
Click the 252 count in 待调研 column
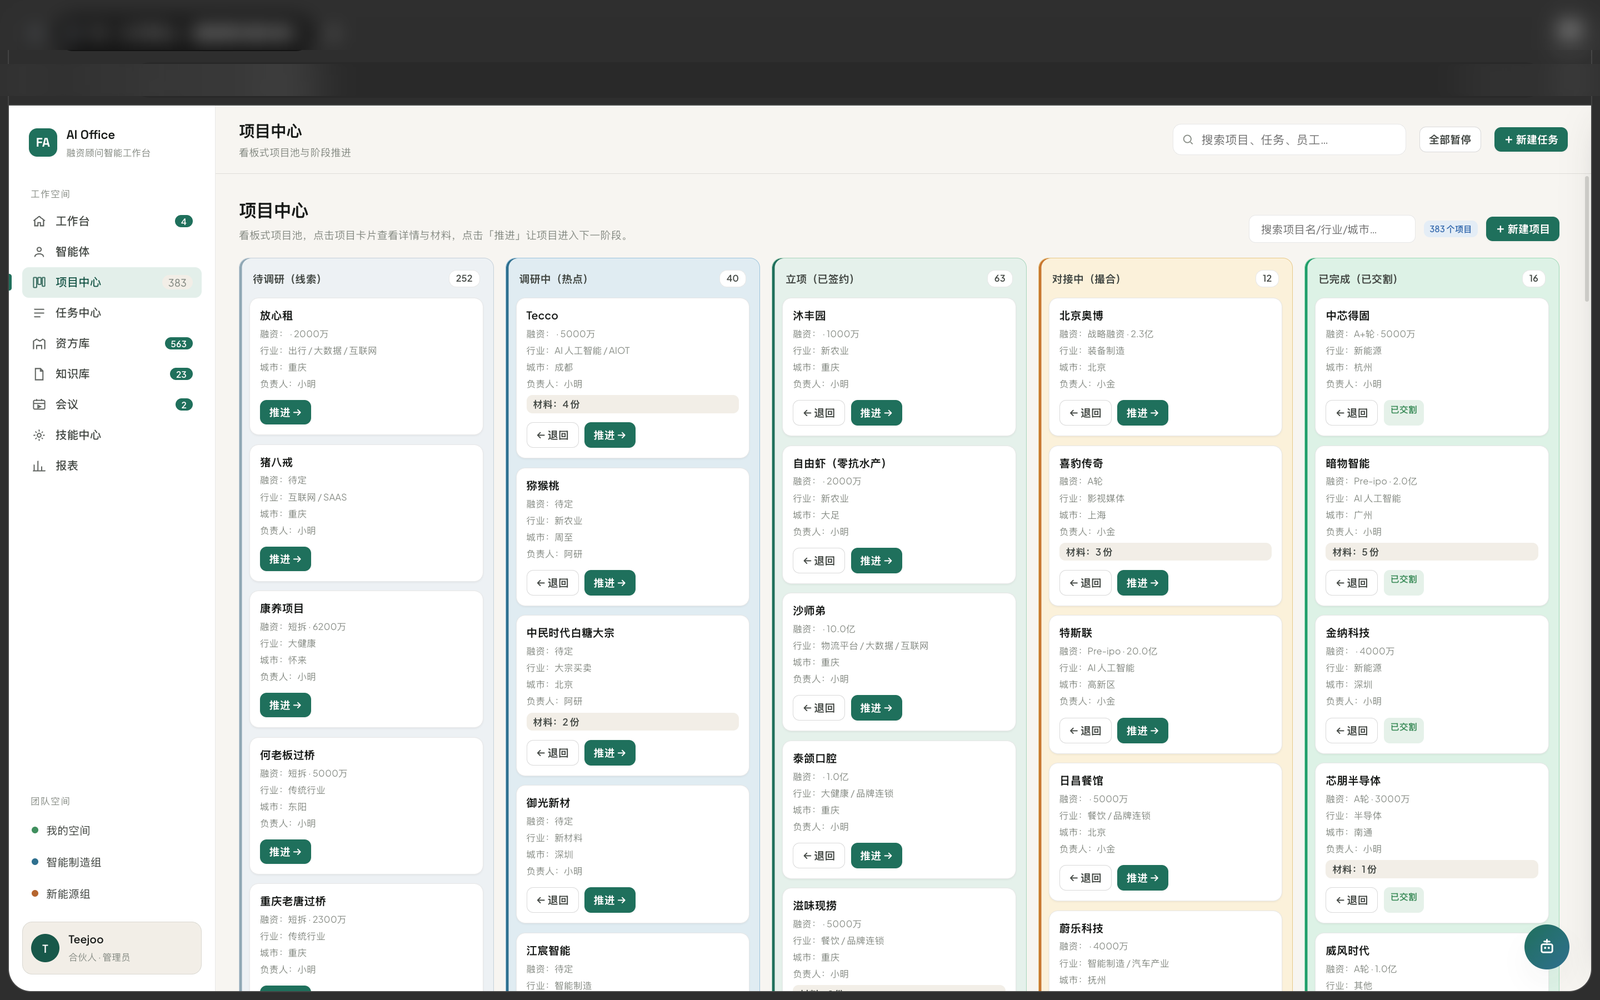coord(464,279)
